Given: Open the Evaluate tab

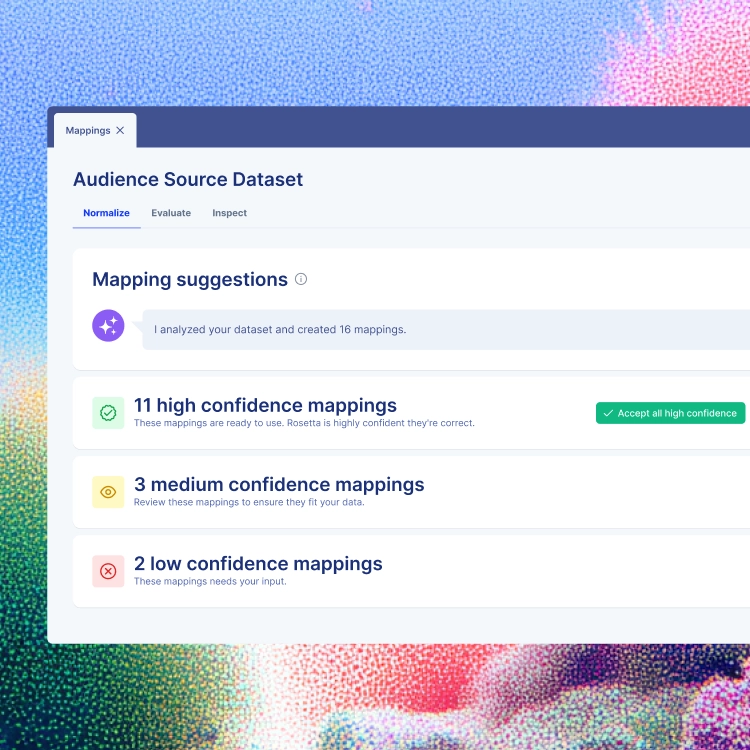Looking at the screenshot, I should click(x=171, y=213).
